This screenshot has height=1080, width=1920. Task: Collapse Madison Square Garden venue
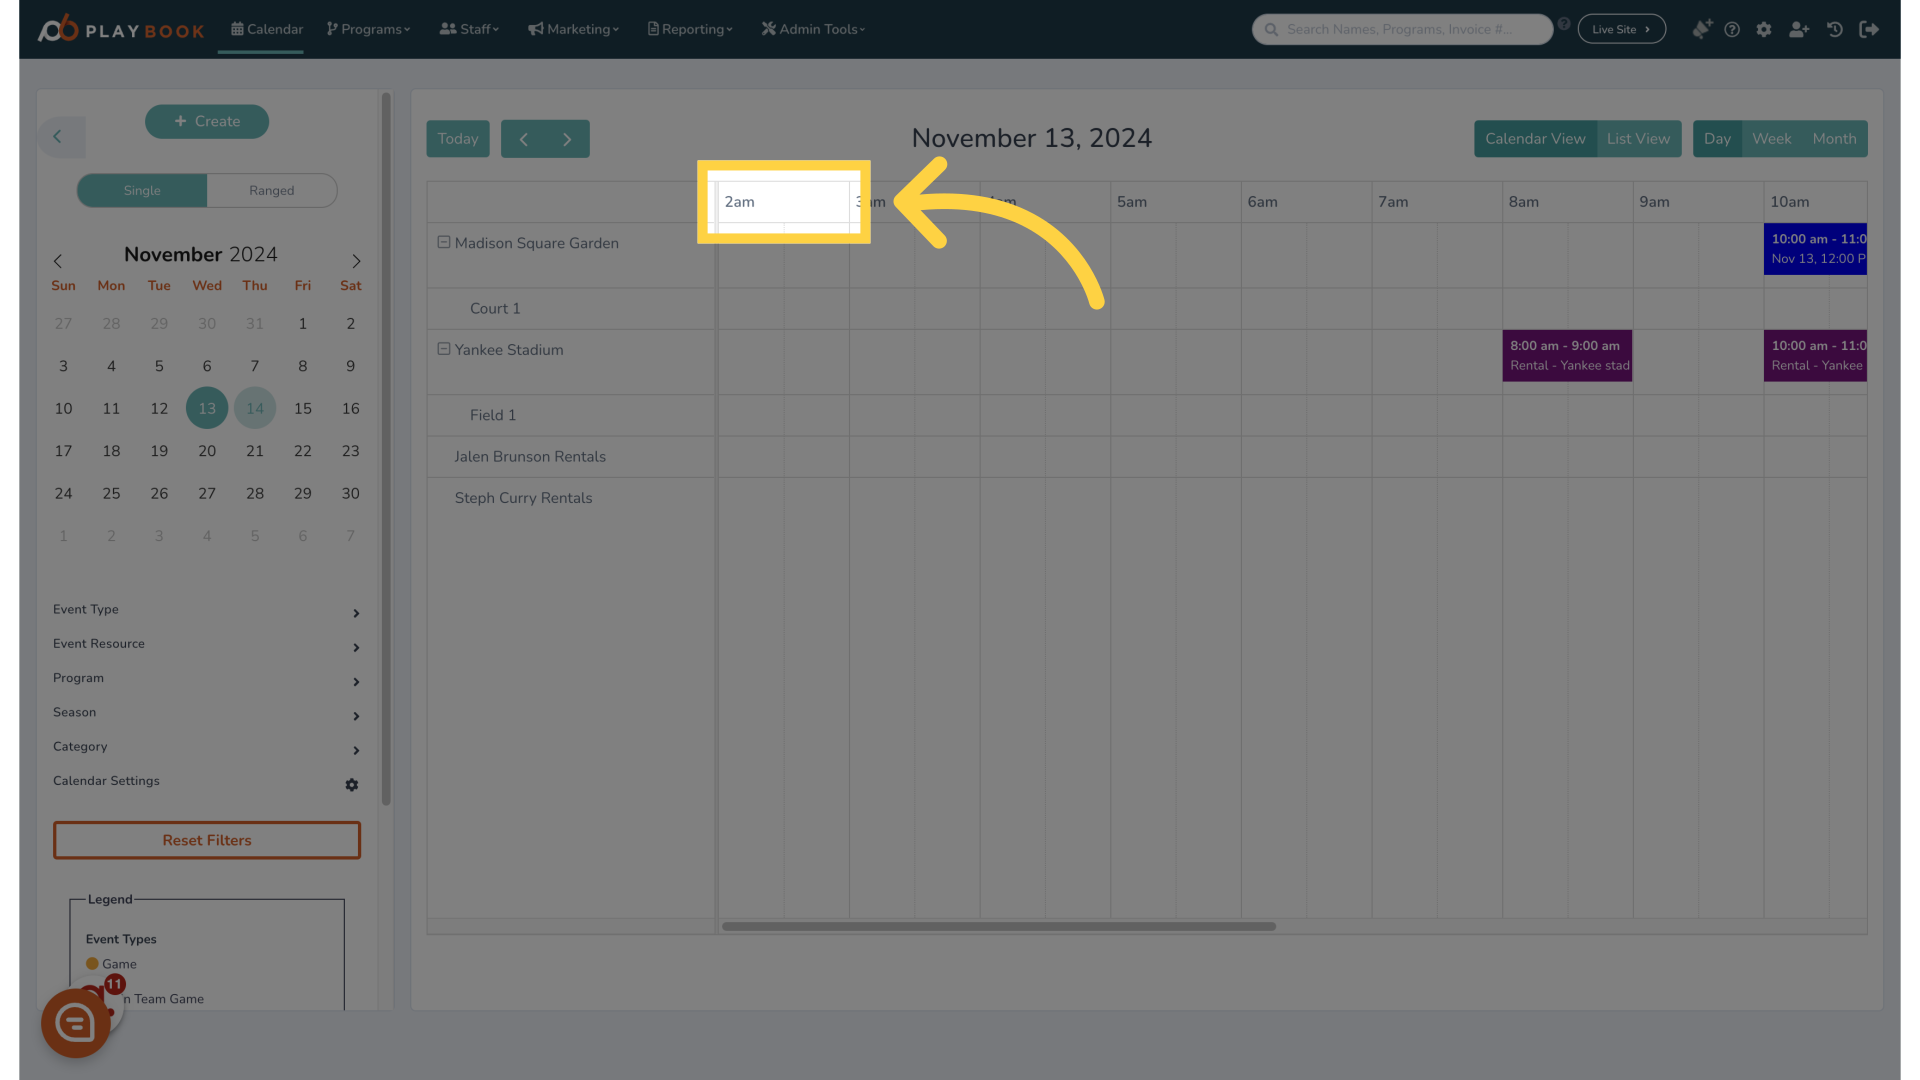pos(444,243)
